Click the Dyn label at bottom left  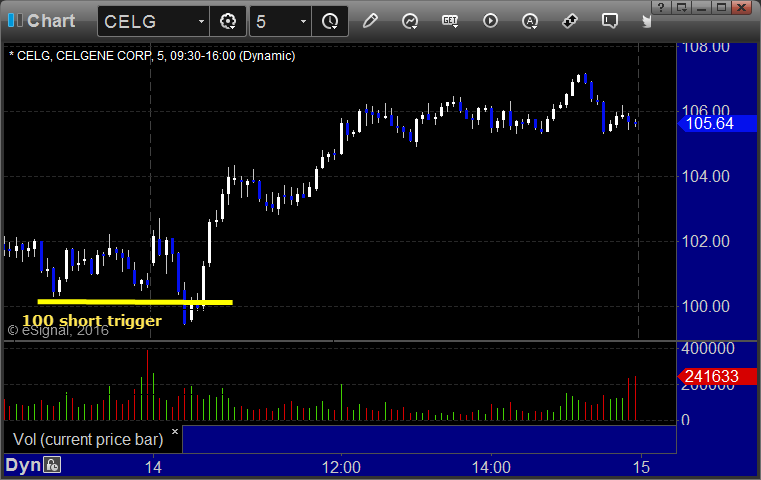tap(23, 465)
